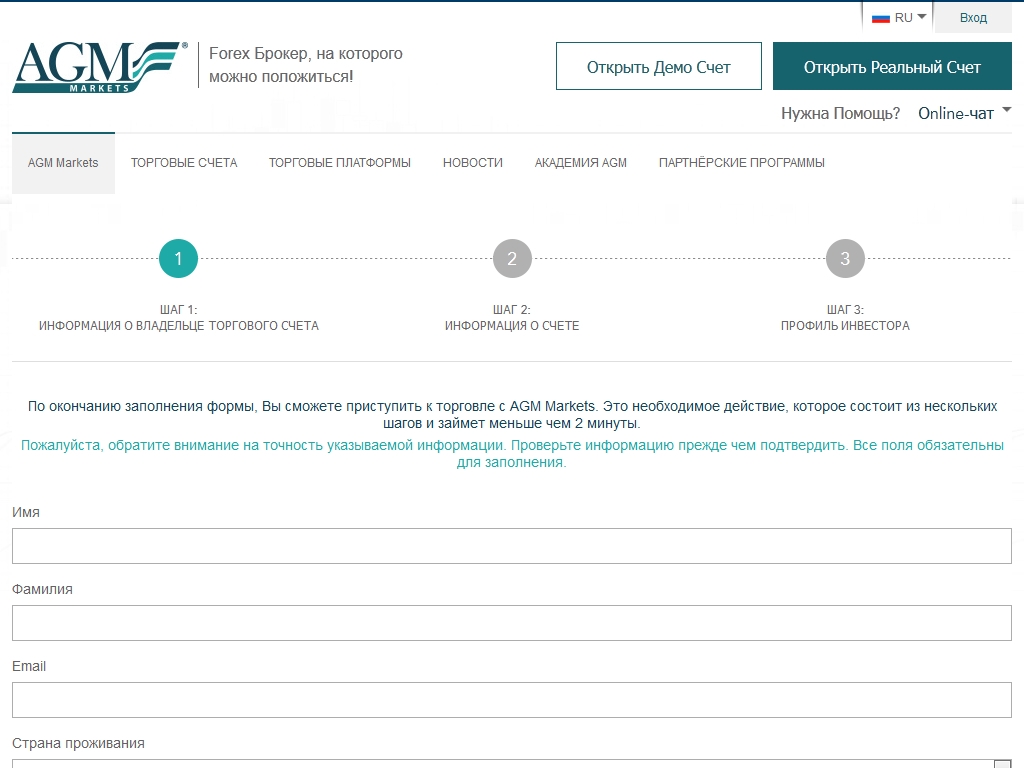
Task: Focus the Фамилия input field
Action: tap(511, 623)
